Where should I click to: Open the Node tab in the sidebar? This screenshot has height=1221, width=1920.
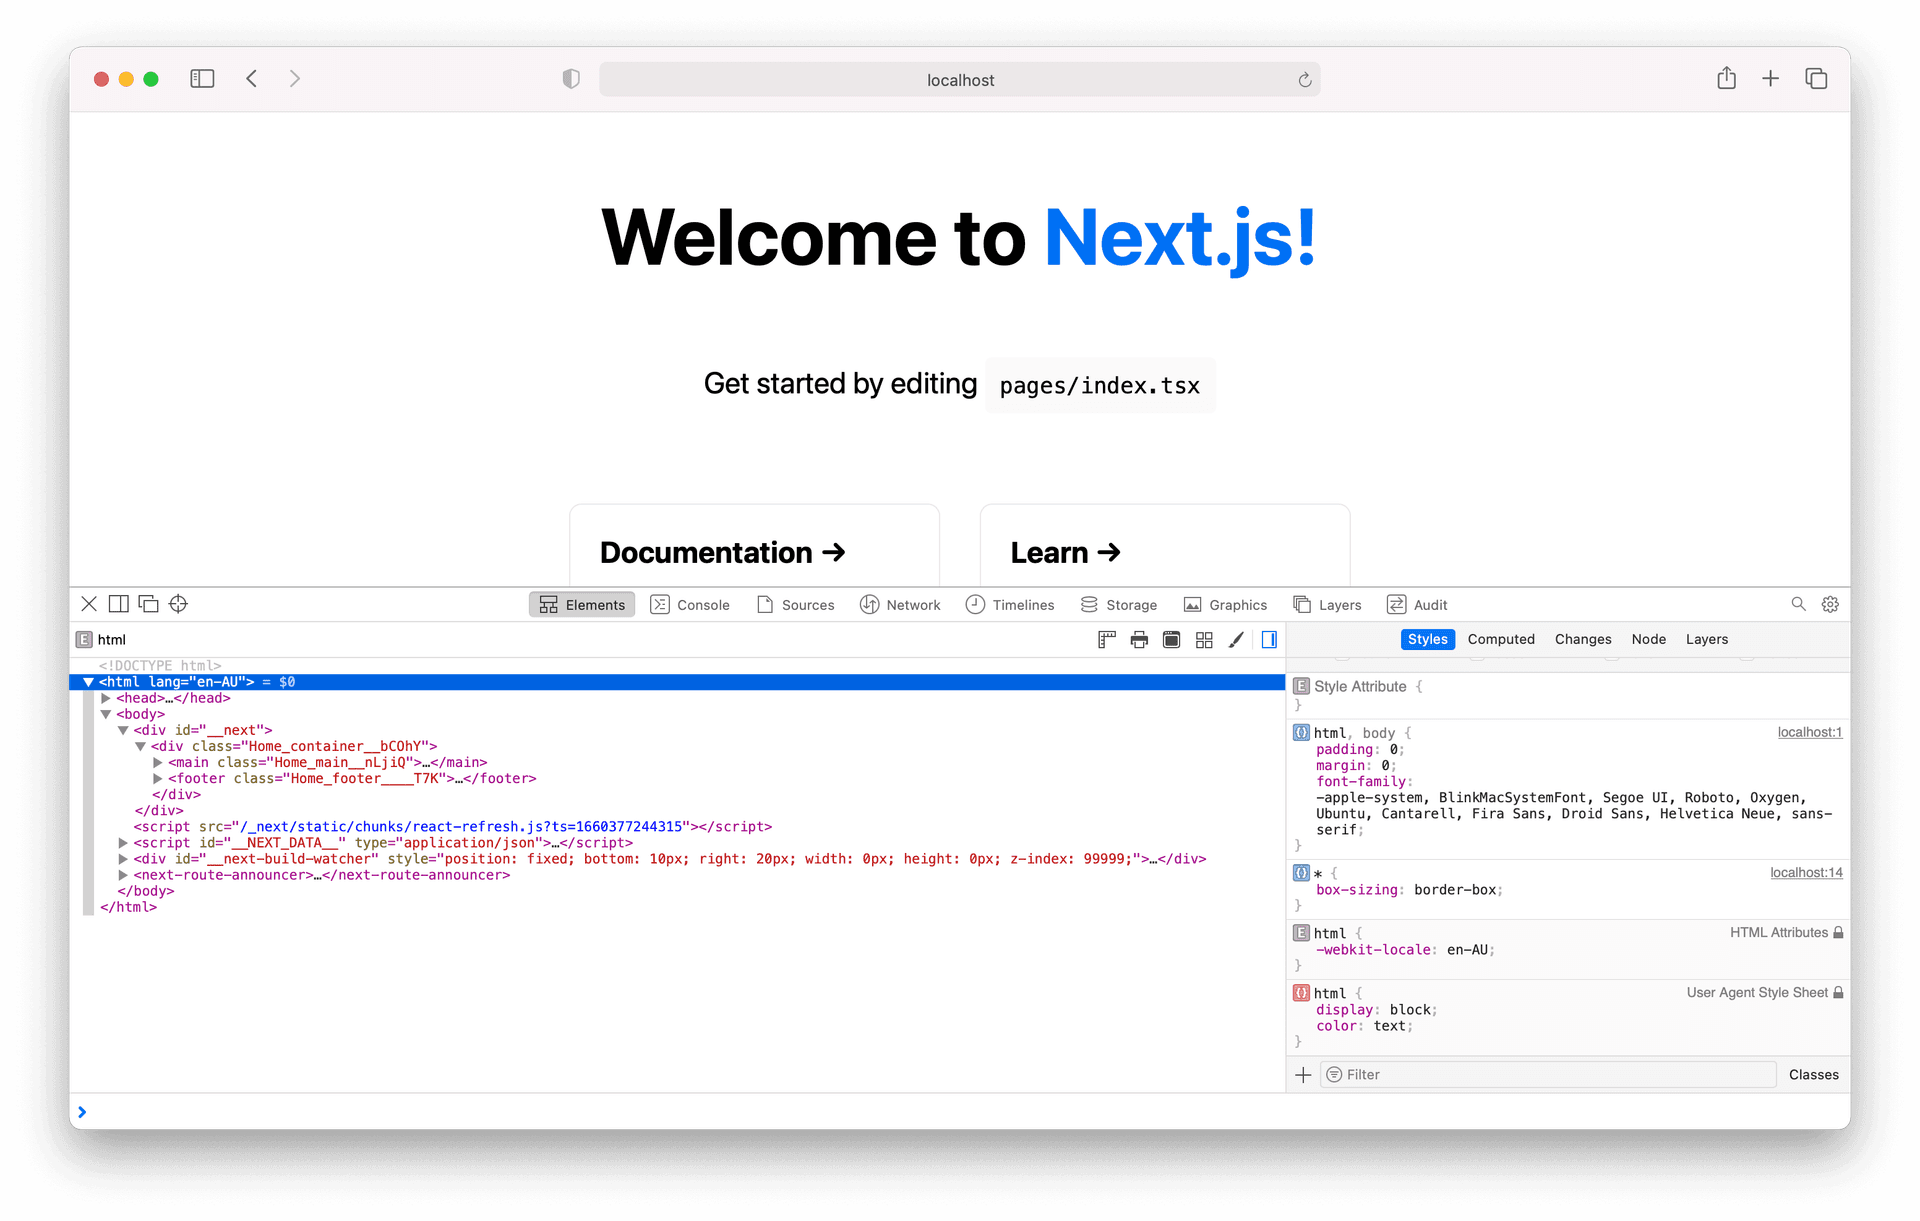[x=1648, y=639]
